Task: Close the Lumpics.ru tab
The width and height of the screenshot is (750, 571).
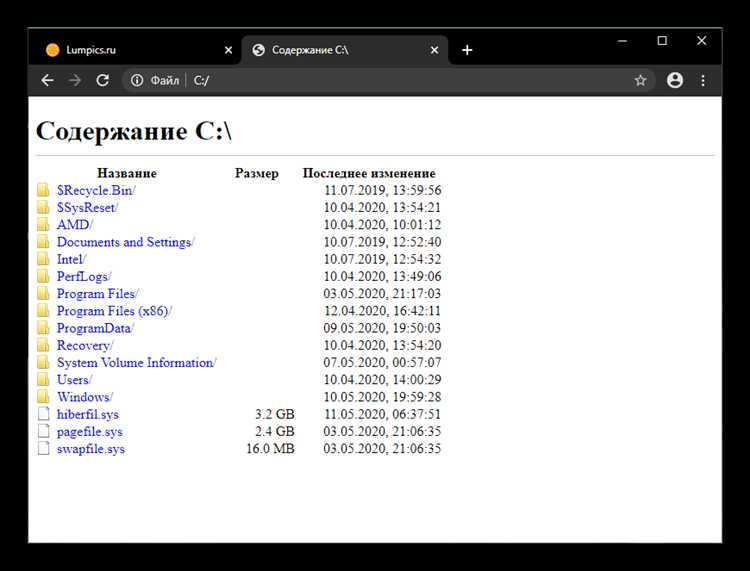Action: tap(228, 50)
